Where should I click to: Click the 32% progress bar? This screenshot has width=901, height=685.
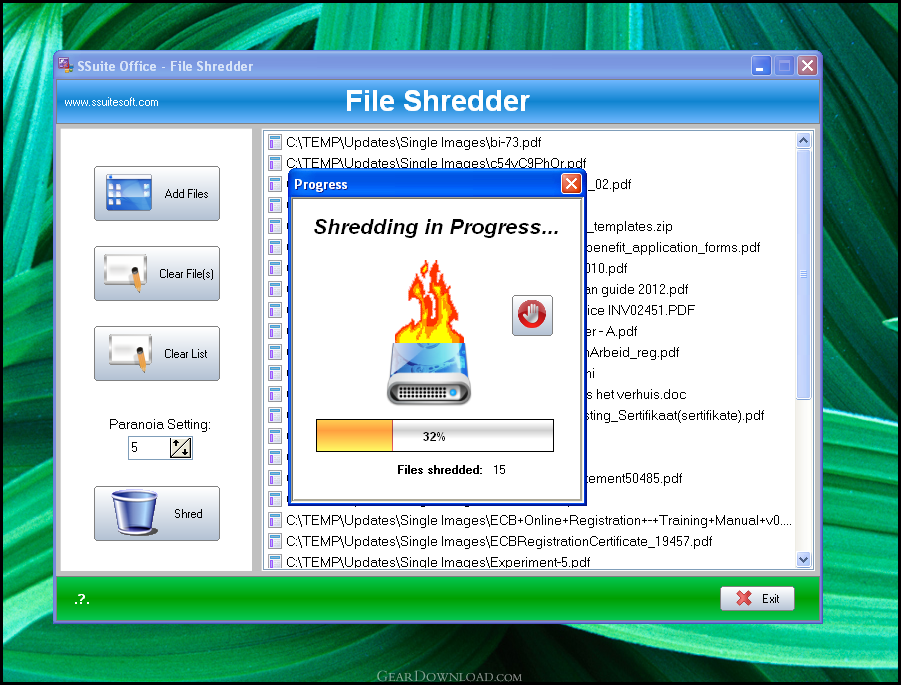pos(435,436)
